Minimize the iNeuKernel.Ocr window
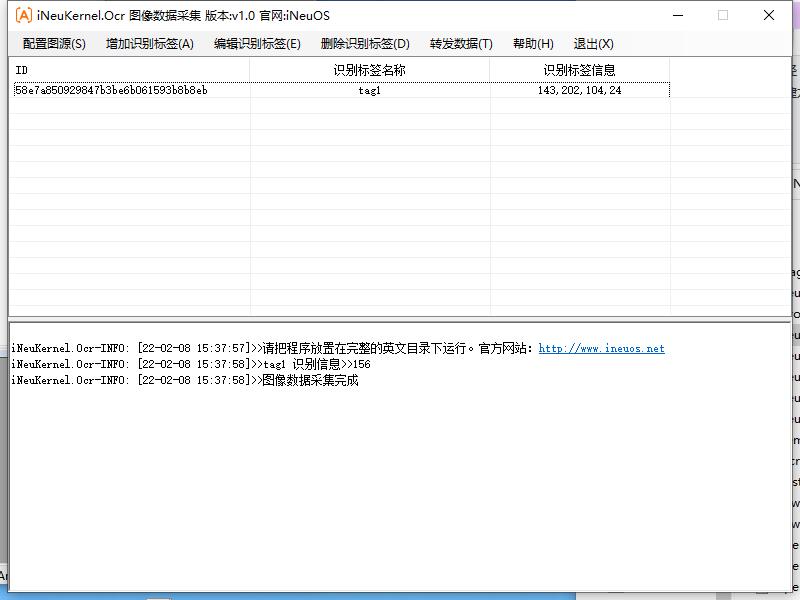Screen dimensions: 800x600 click(x=678, y=15)
